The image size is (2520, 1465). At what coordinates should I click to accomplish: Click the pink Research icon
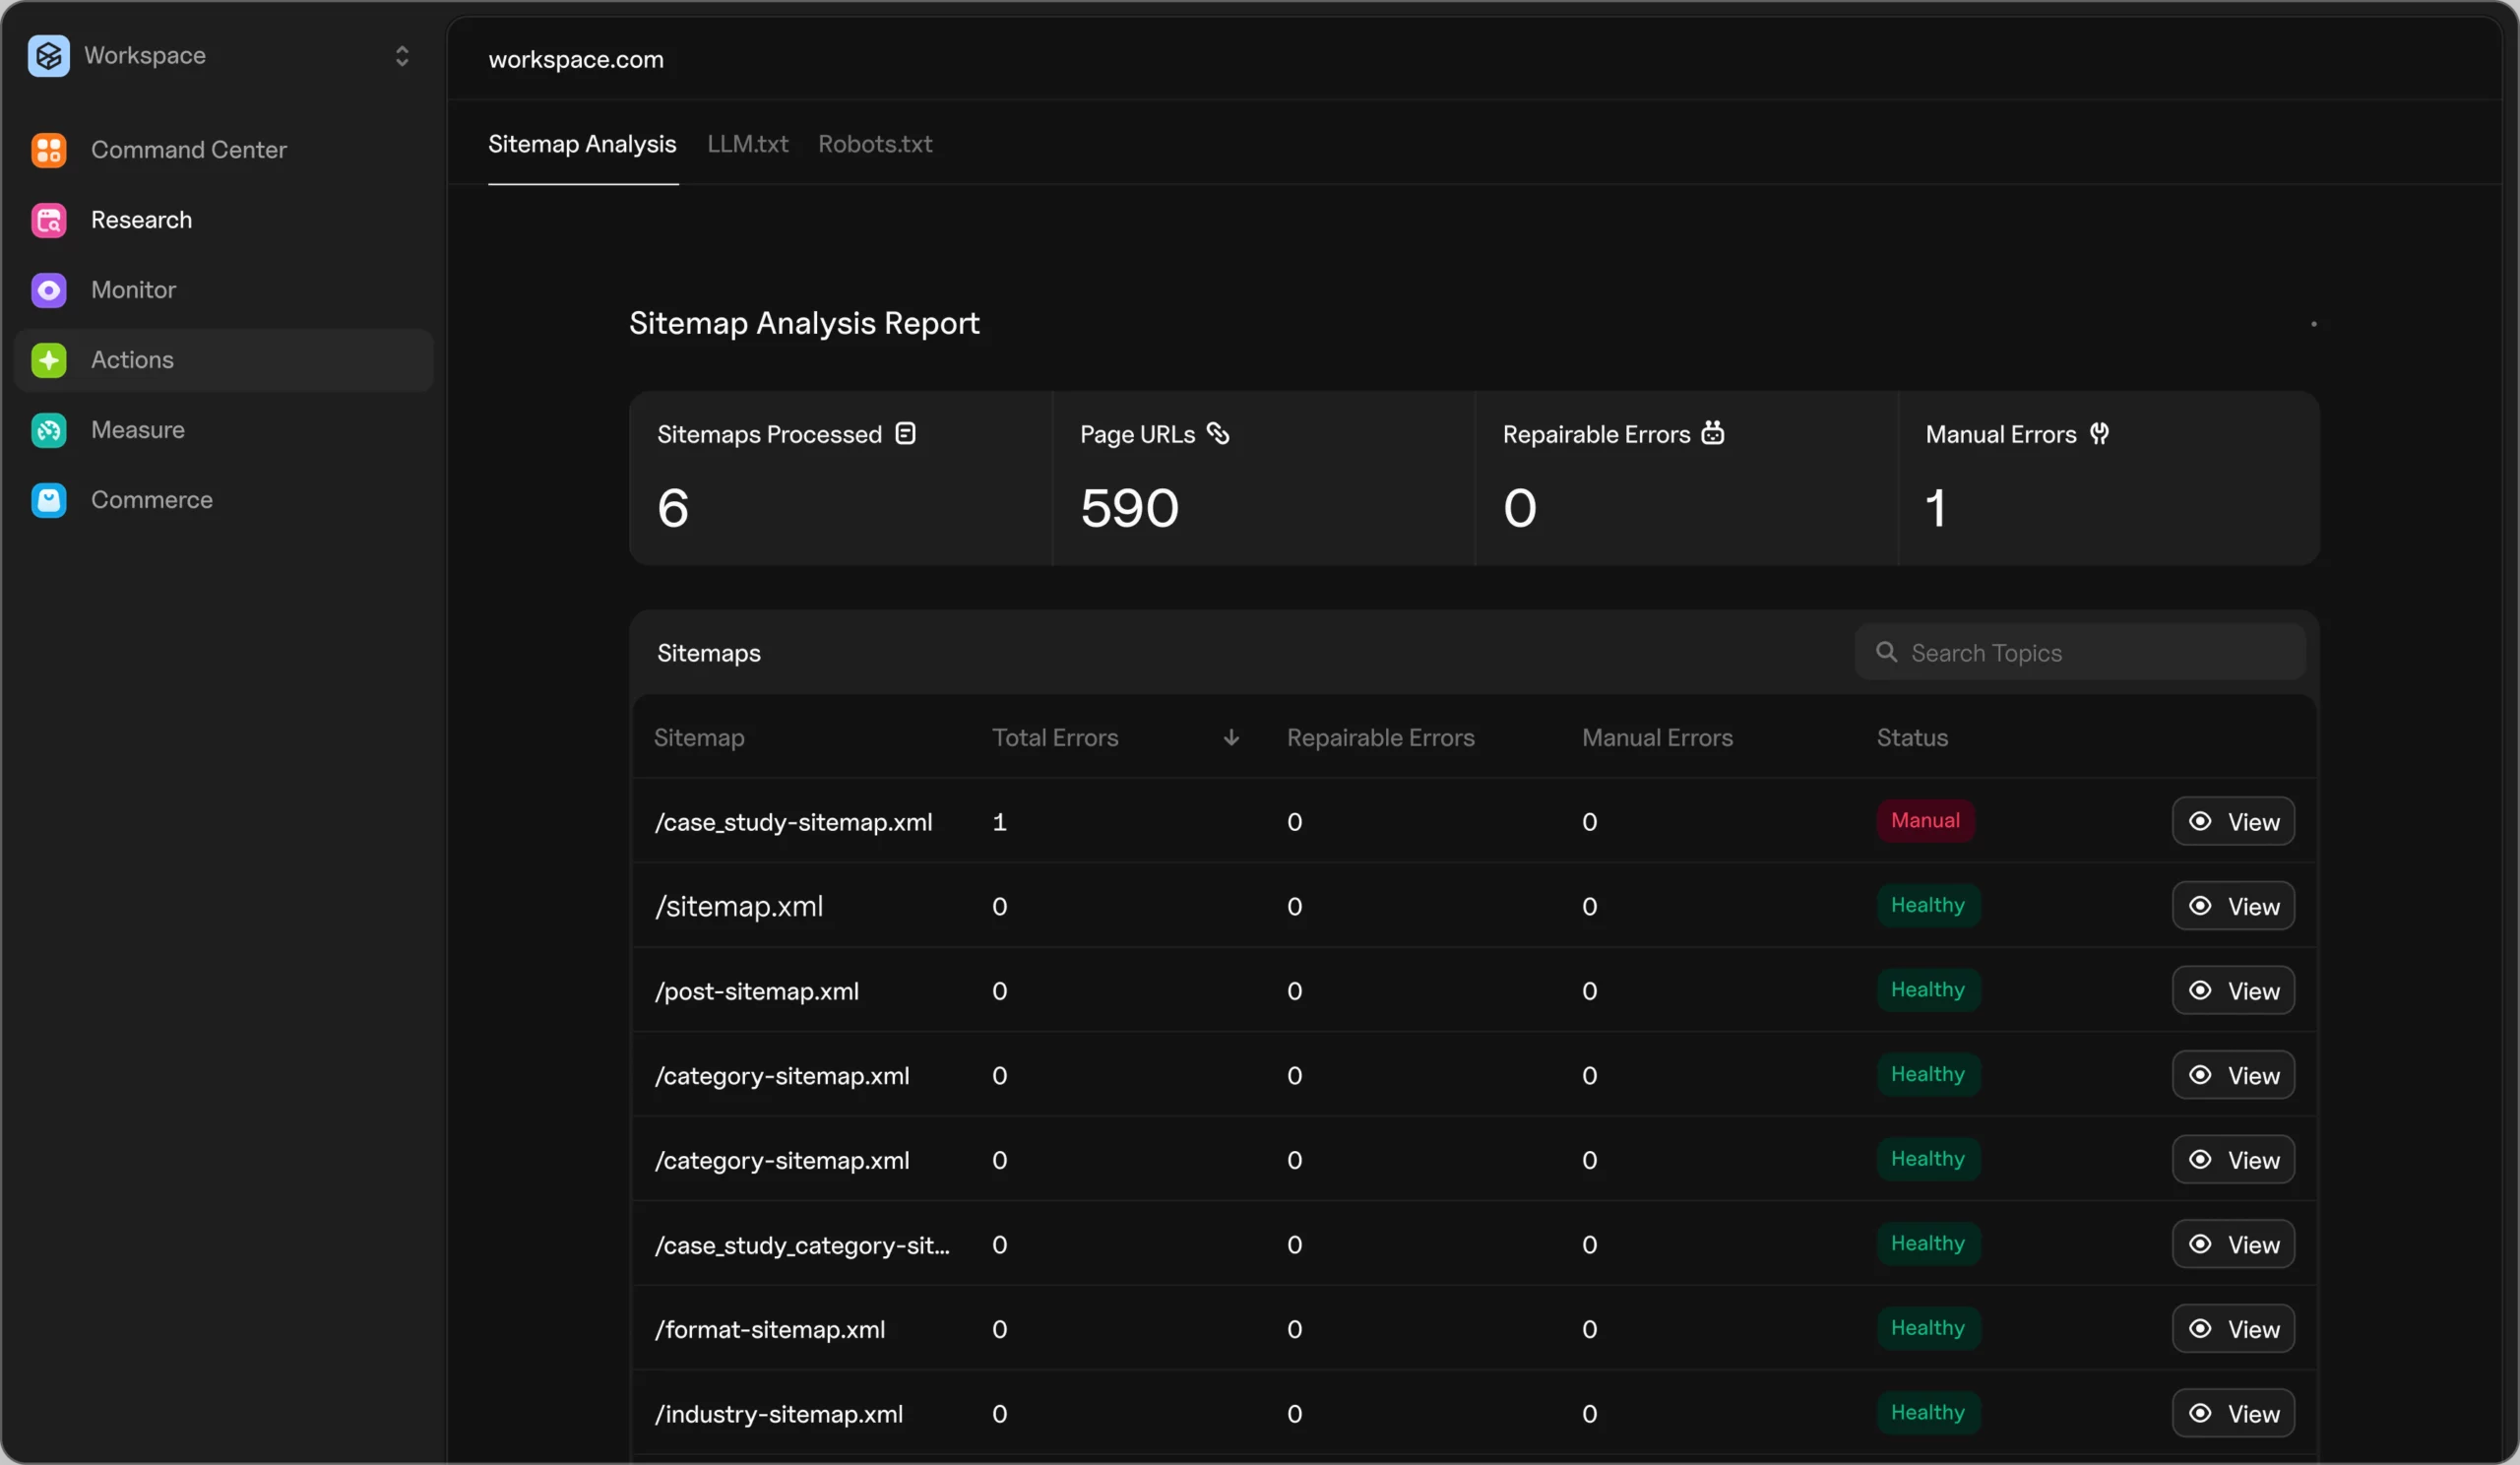pyautogui.click(x=48, y=220)
